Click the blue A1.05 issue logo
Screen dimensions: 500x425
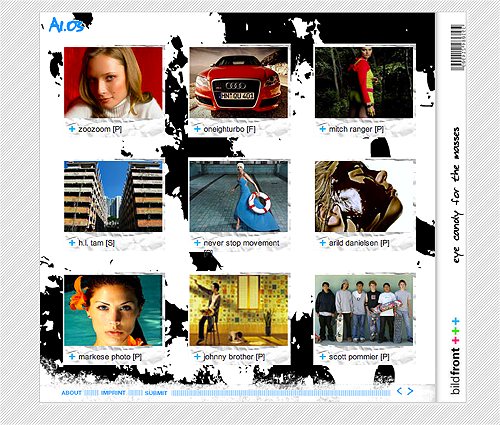pos(66,25)
